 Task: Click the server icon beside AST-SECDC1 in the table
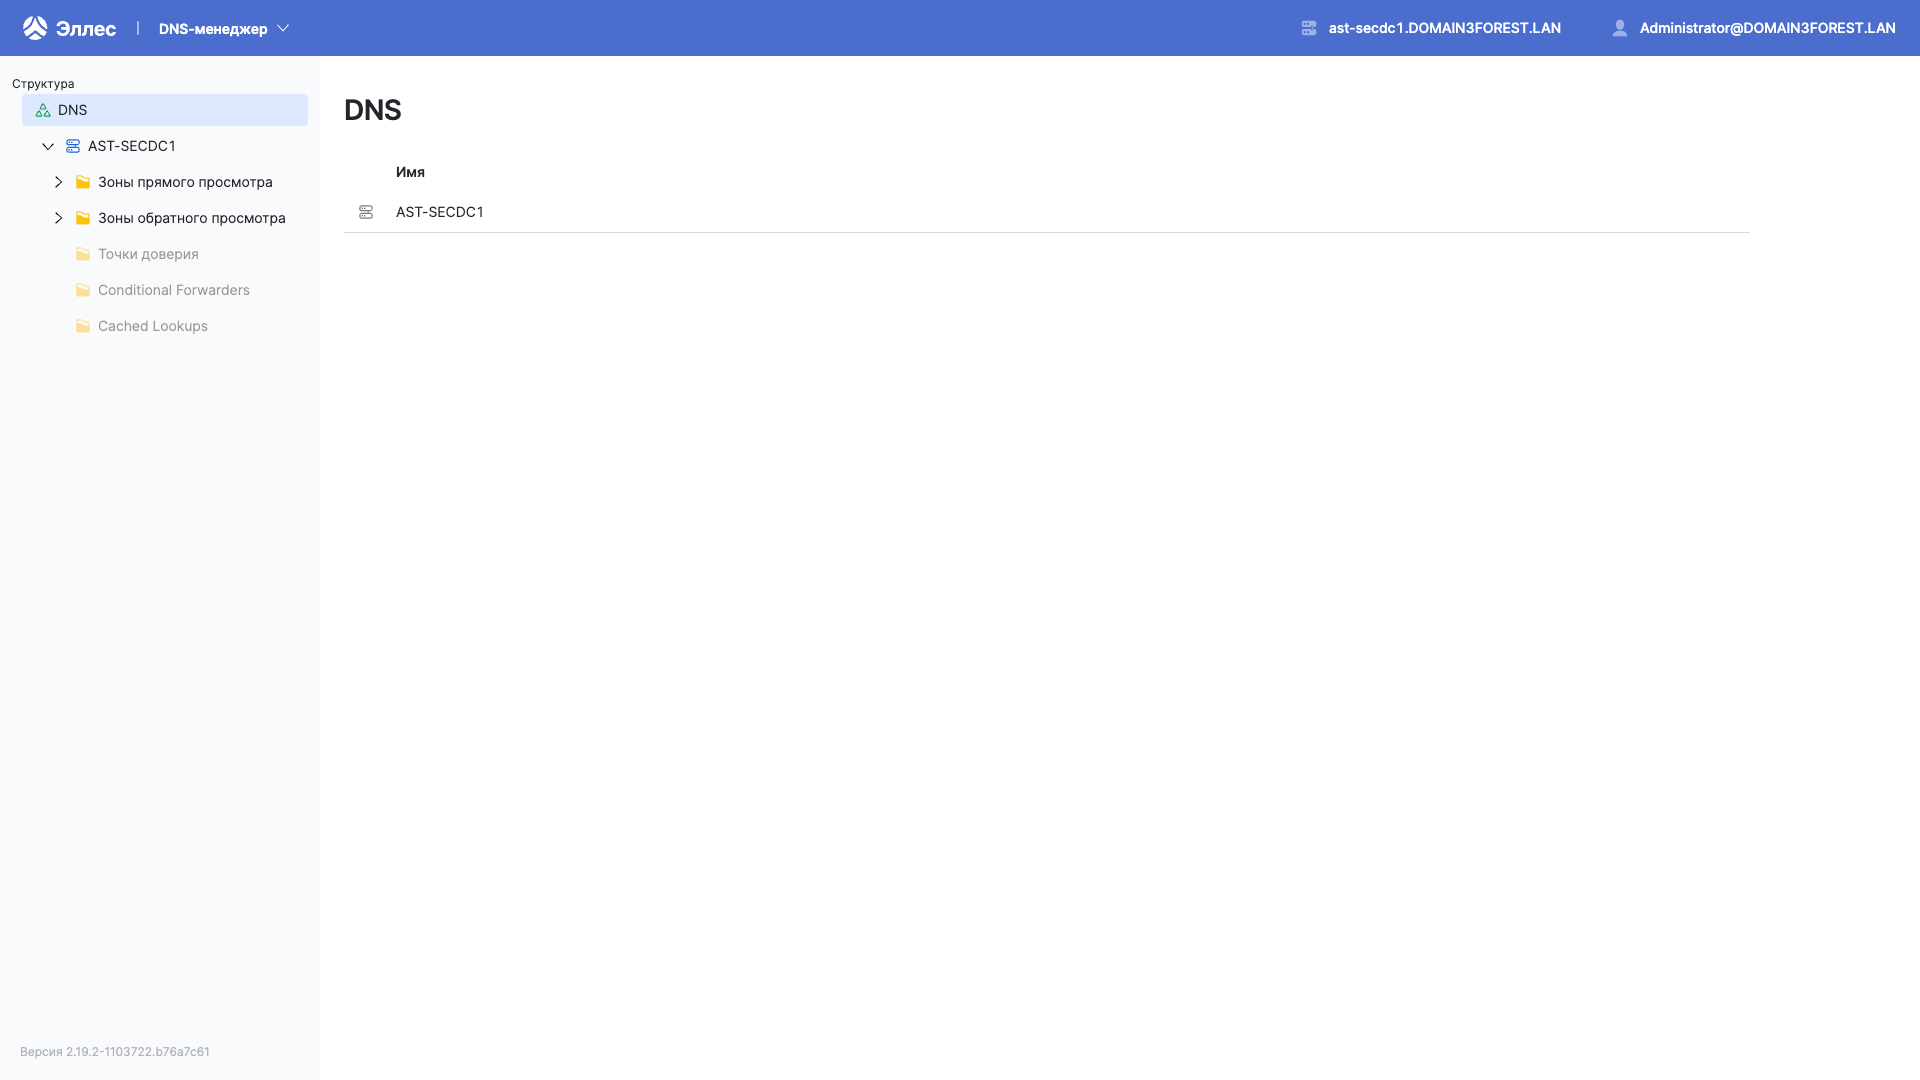366,212
